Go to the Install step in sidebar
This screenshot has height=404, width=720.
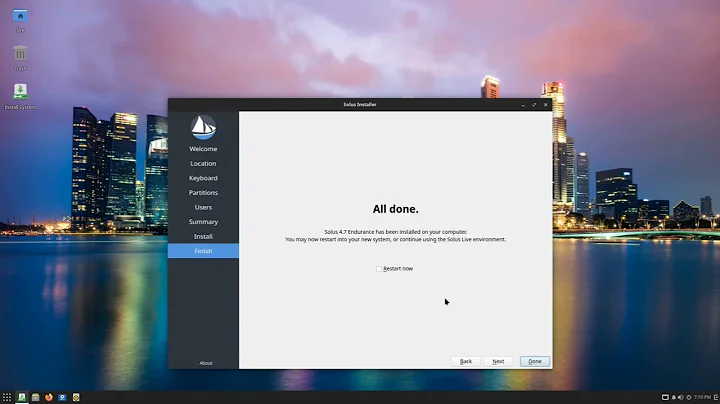(x=203, y=236)
